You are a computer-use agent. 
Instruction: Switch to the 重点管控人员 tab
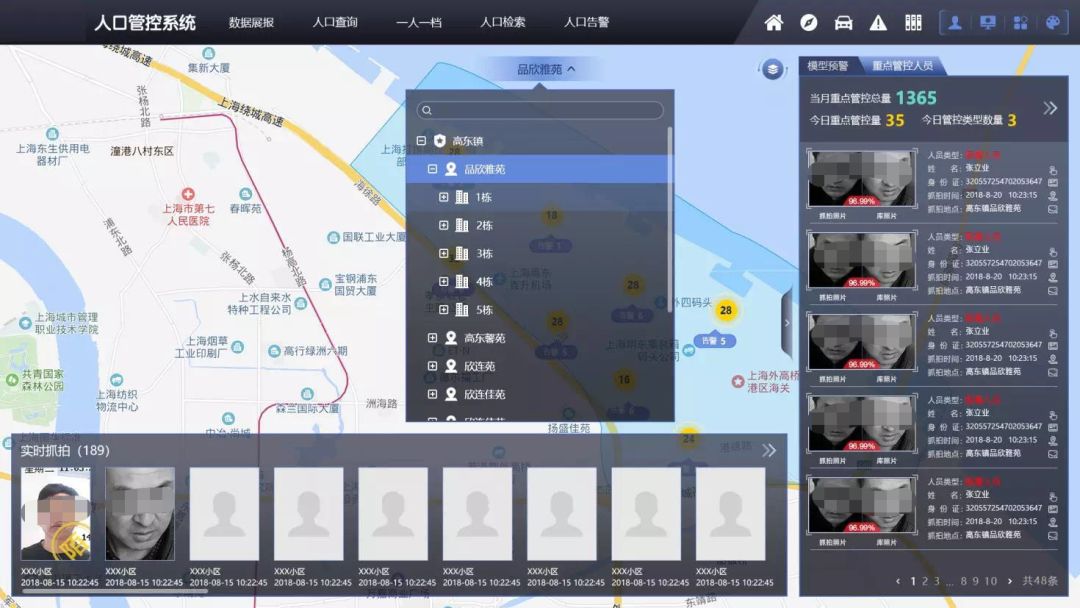tap(903, 66)
